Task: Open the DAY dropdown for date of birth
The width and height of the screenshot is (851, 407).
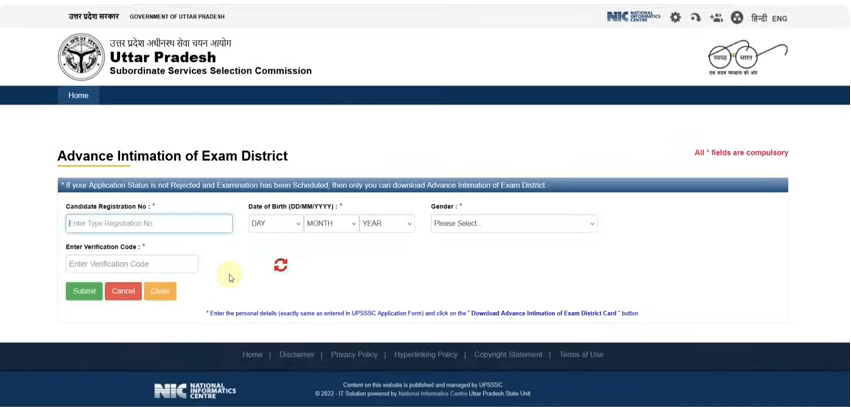Action: [275, 224]
